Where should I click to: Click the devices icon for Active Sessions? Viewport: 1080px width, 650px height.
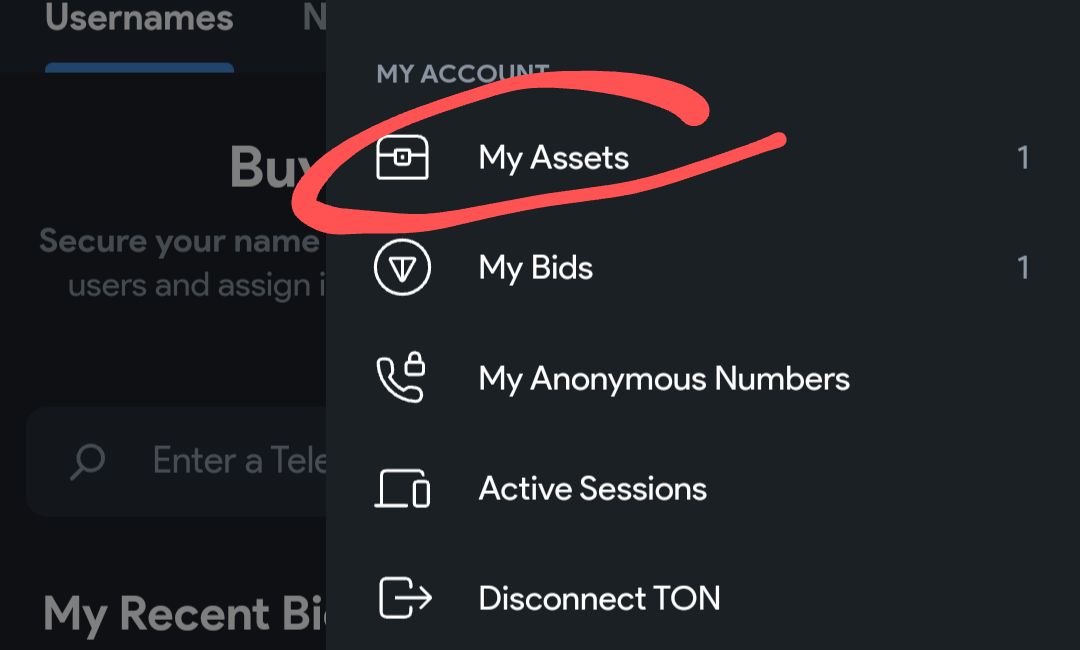coord(402,489)
